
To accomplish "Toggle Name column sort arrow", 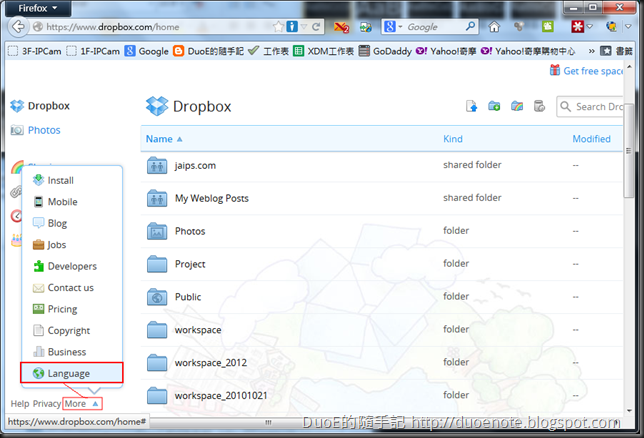I will pyautogui.click(x=179, y=139).
